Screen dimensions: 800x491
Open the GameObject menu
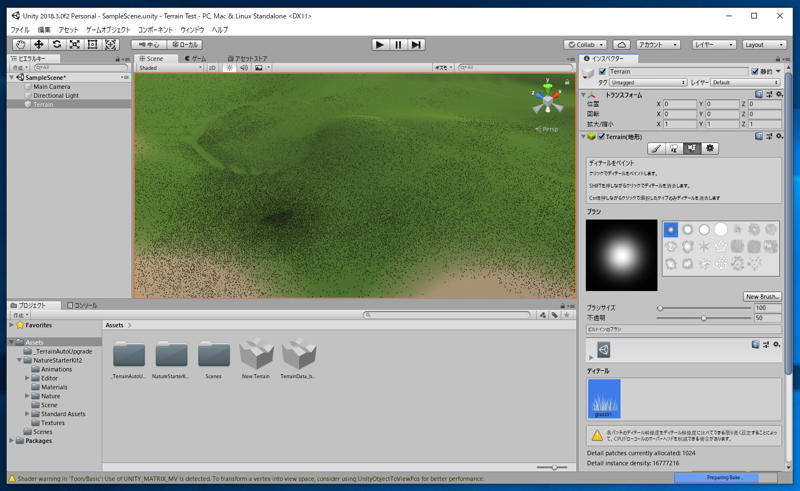click(x=108, y=30)
